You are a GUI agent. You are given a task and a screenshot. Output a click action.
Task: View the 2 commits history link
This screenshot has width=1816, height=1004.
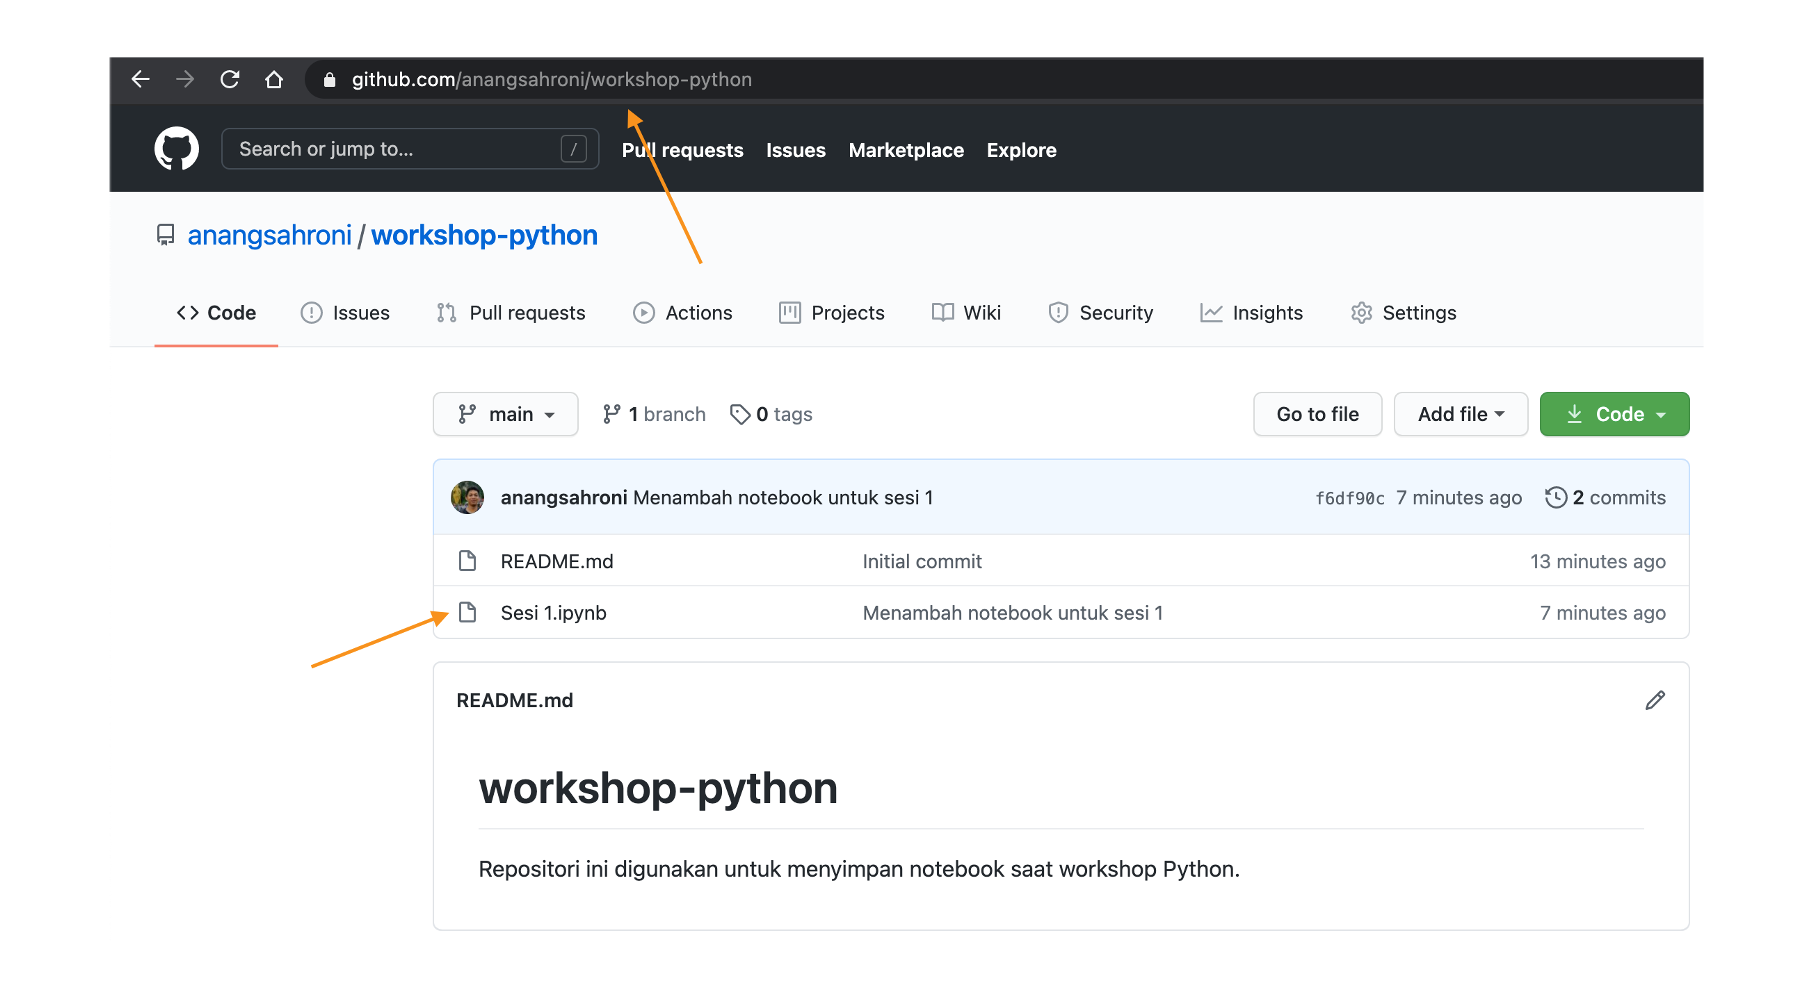[x=1606, y=497]
